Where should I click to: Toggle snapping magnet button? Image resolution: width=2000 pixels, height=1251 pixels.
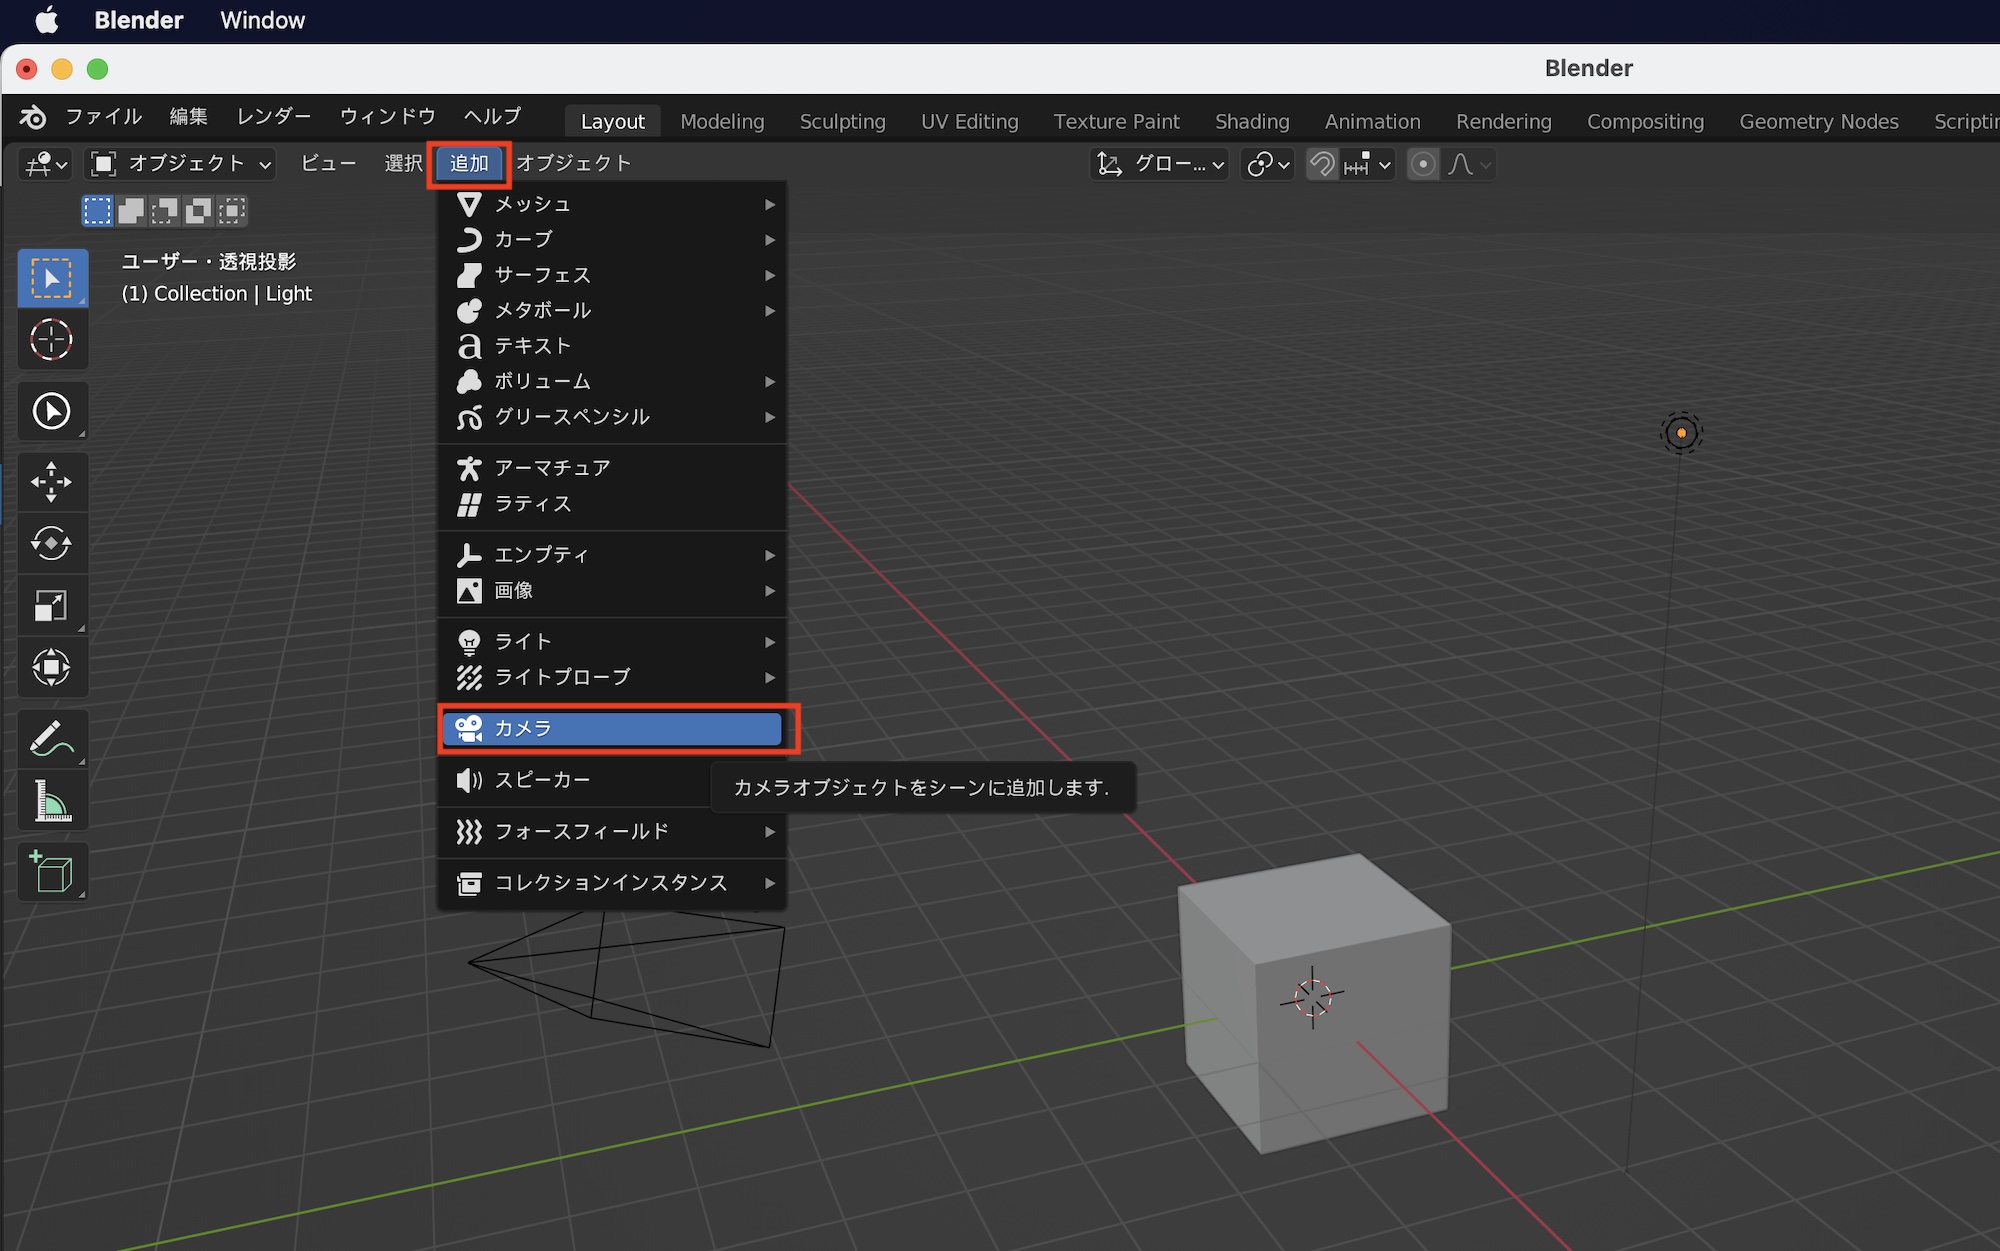(x=1322, y=164)
